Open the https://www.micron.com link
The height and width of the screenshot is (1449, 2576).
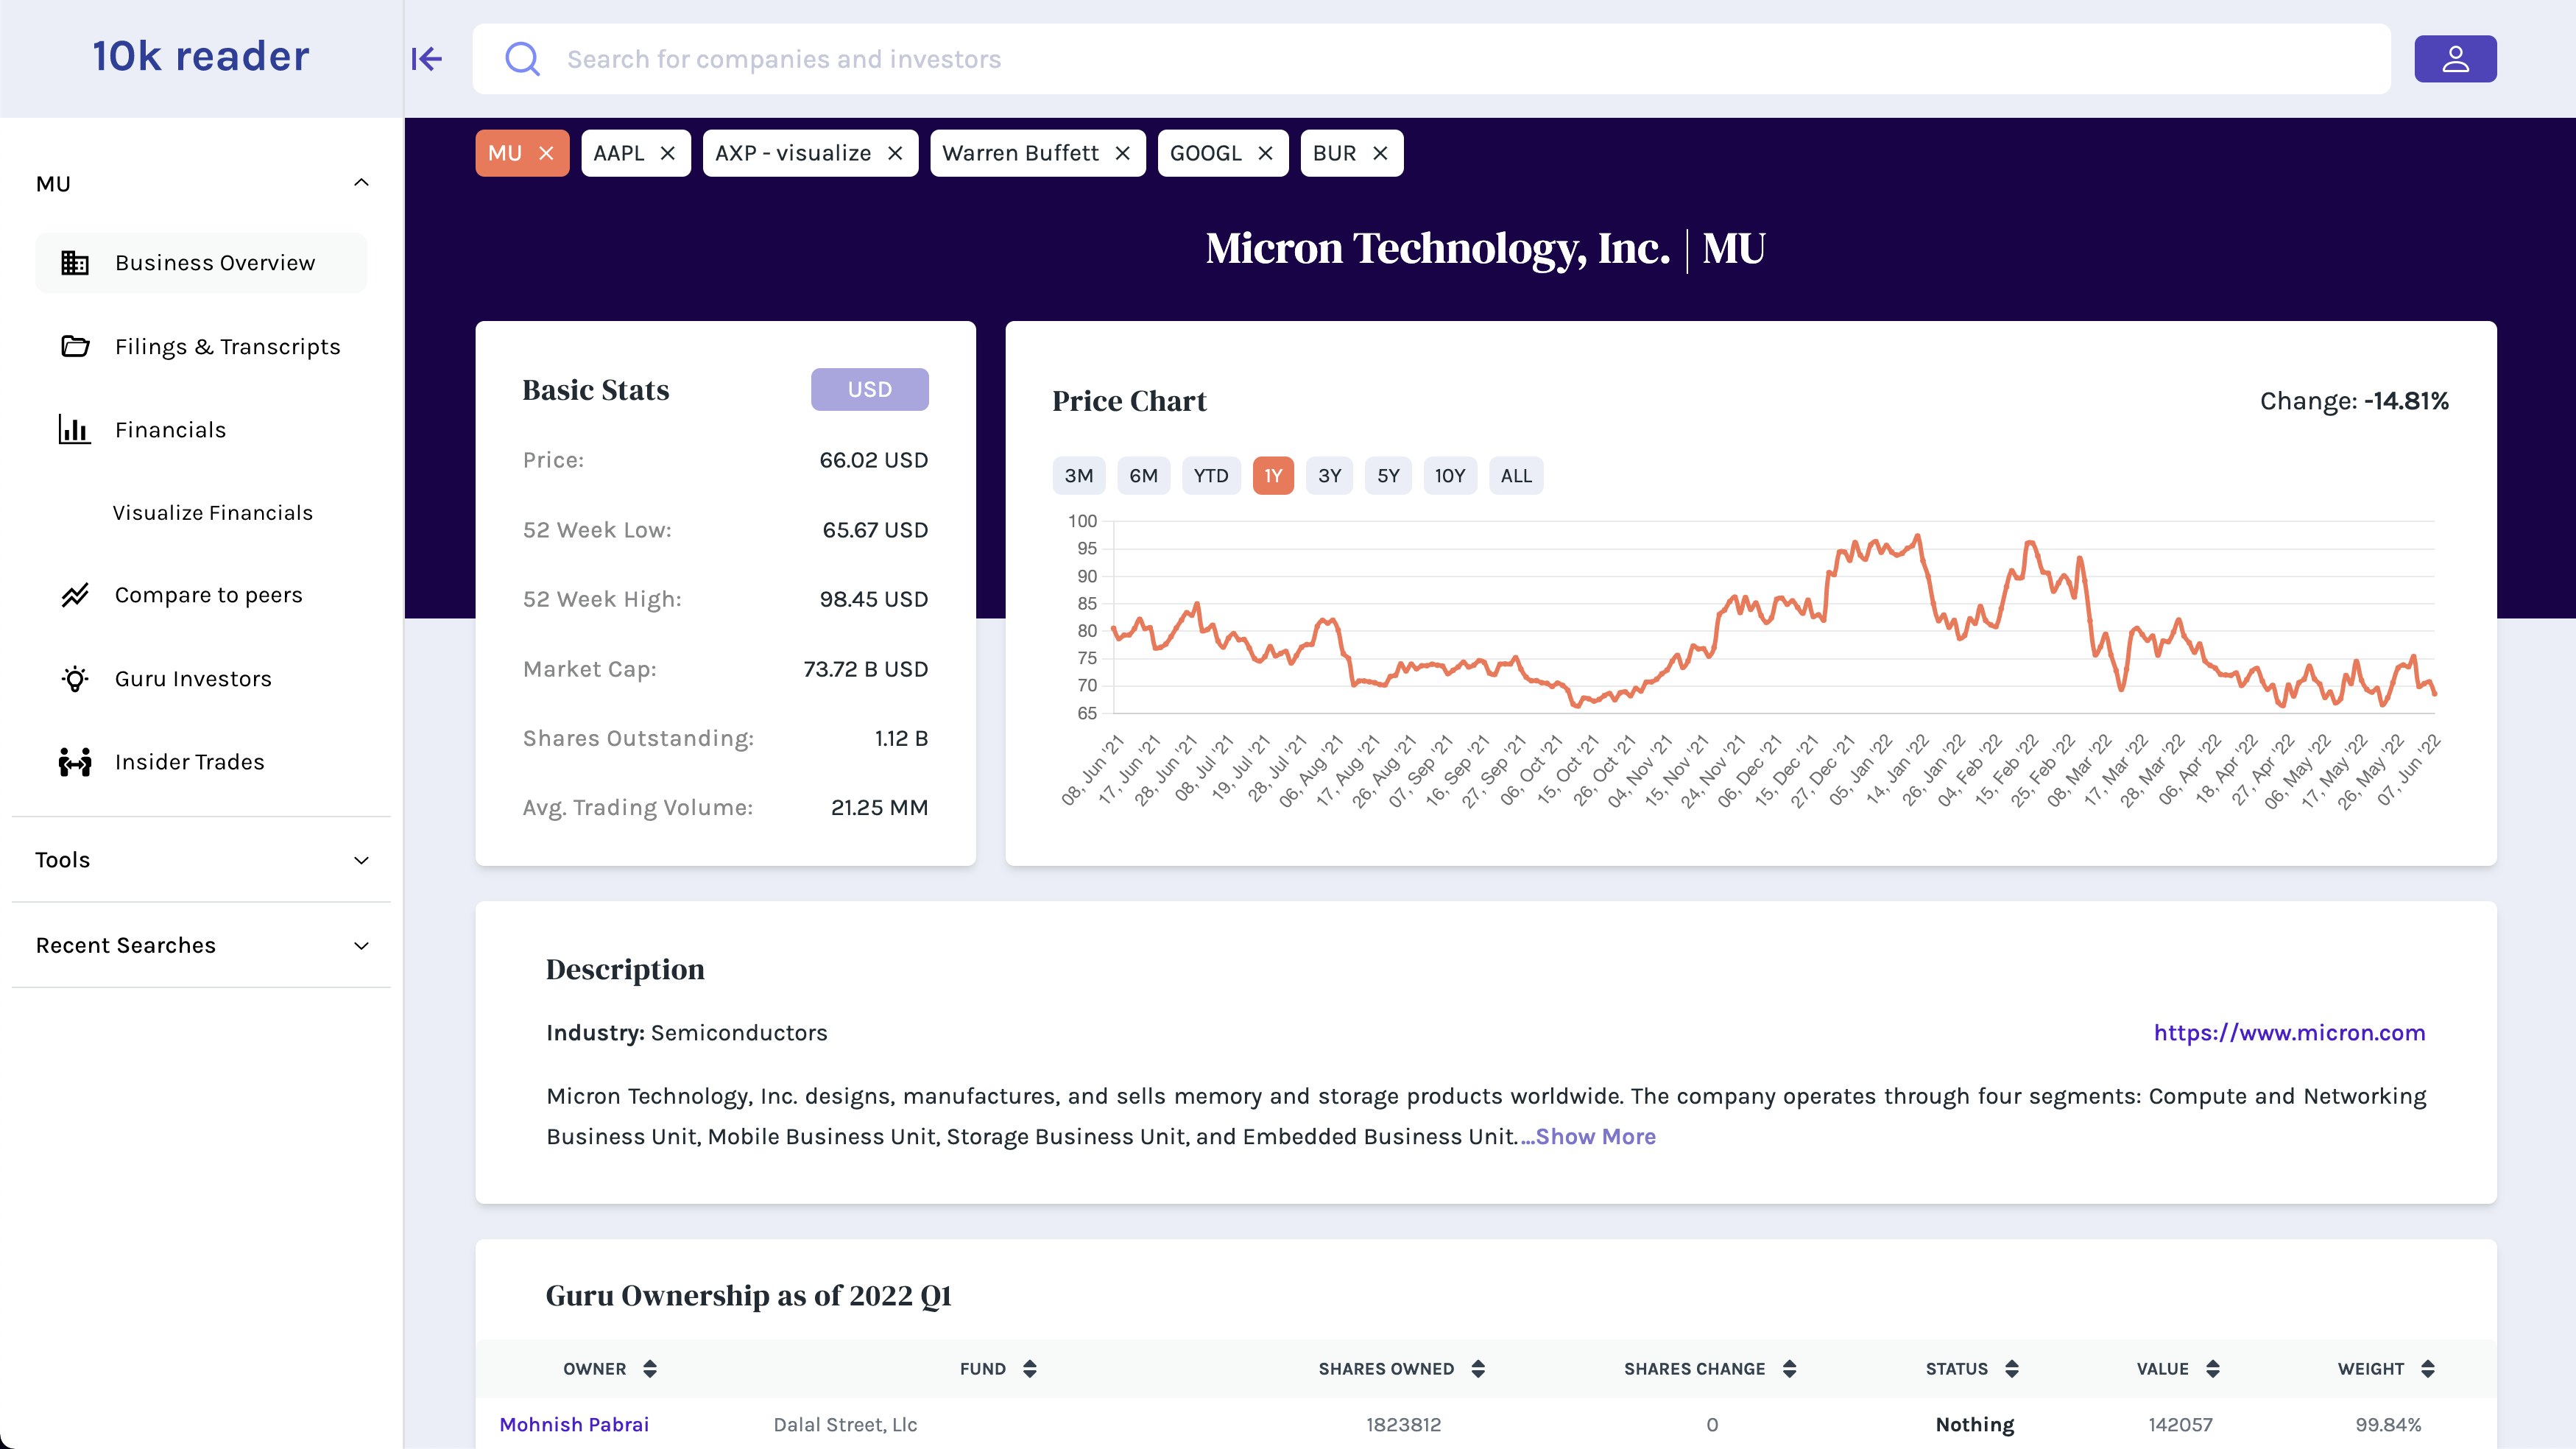pyautogui.click(x=2289, y=1033)
